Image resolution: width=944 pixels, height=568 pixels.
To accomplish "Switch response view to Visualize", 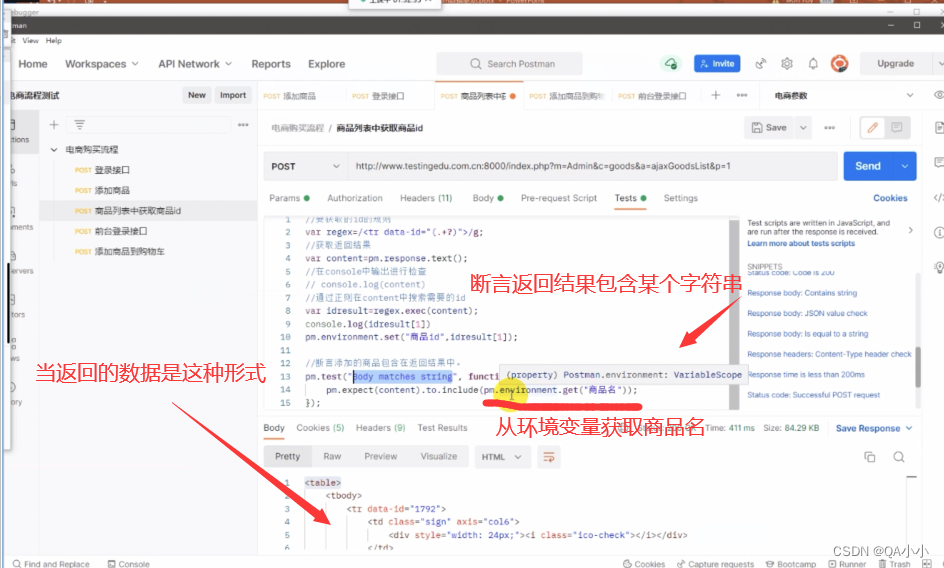I will tap(439, 457).
